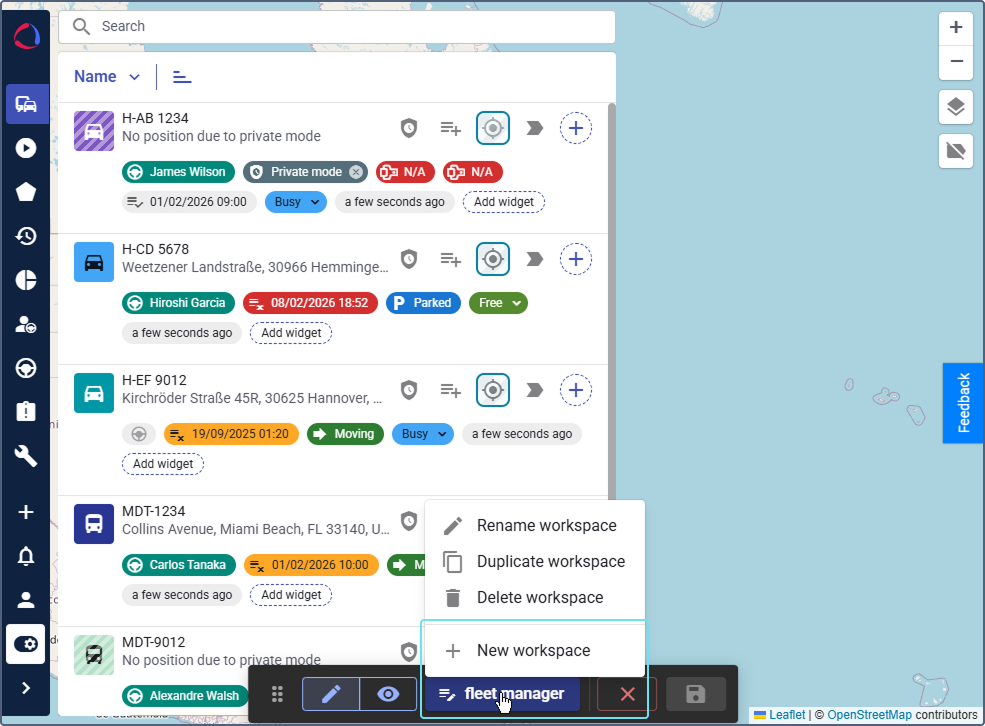Click the shield privacy icon for H-AB 1234
Image resolution: width=985 pixels, height=726 pixels.
(408, 128)
